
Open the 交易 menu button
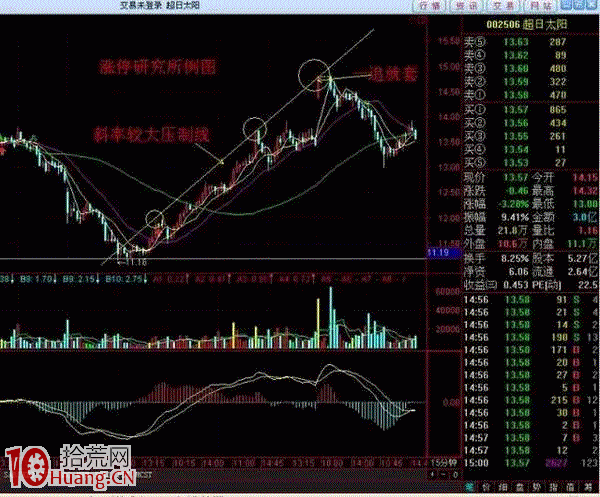click(x=504, y=5)
